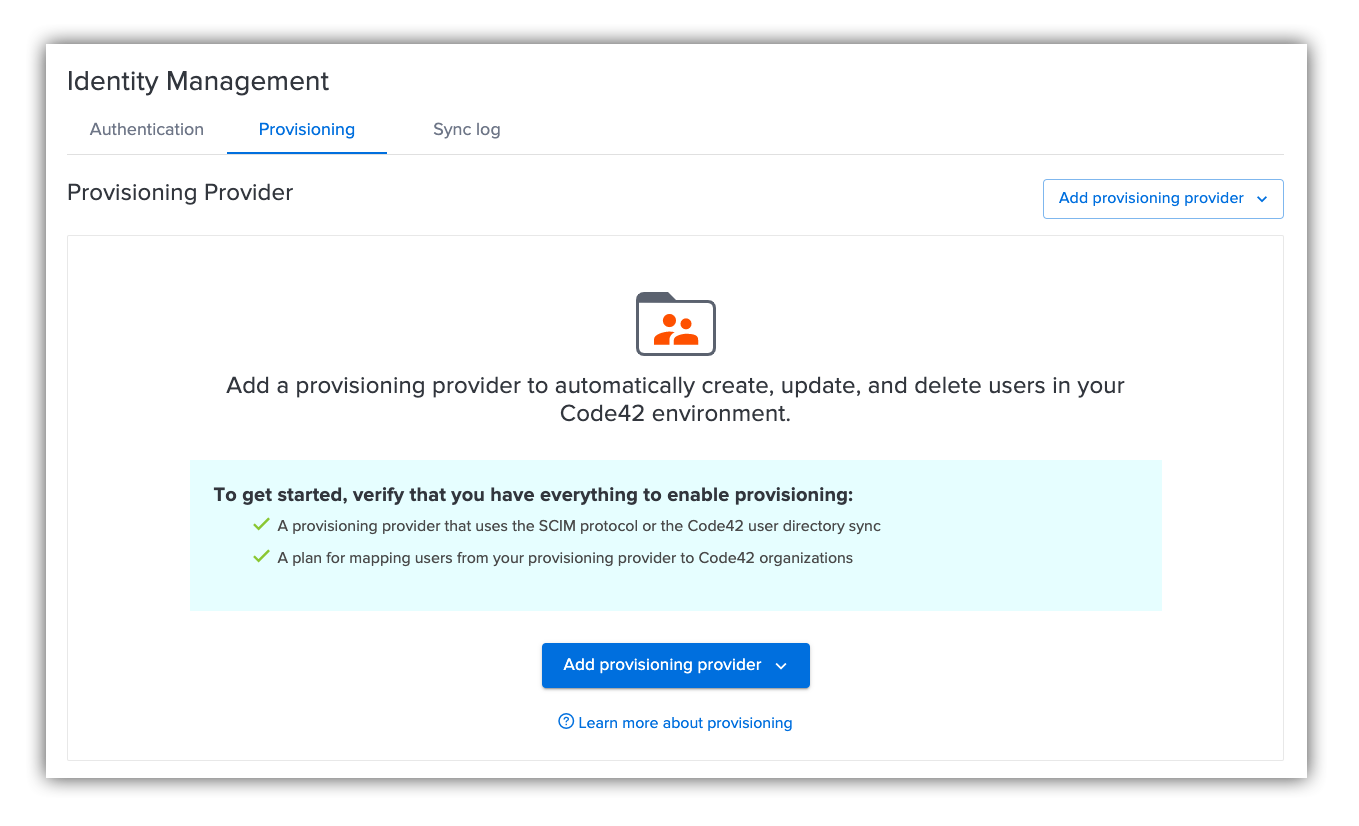The width and height of the screenshot is (1359, 826).
Task: Click the checkmark next to user mapping requirement
Action: tap(261, 555)
